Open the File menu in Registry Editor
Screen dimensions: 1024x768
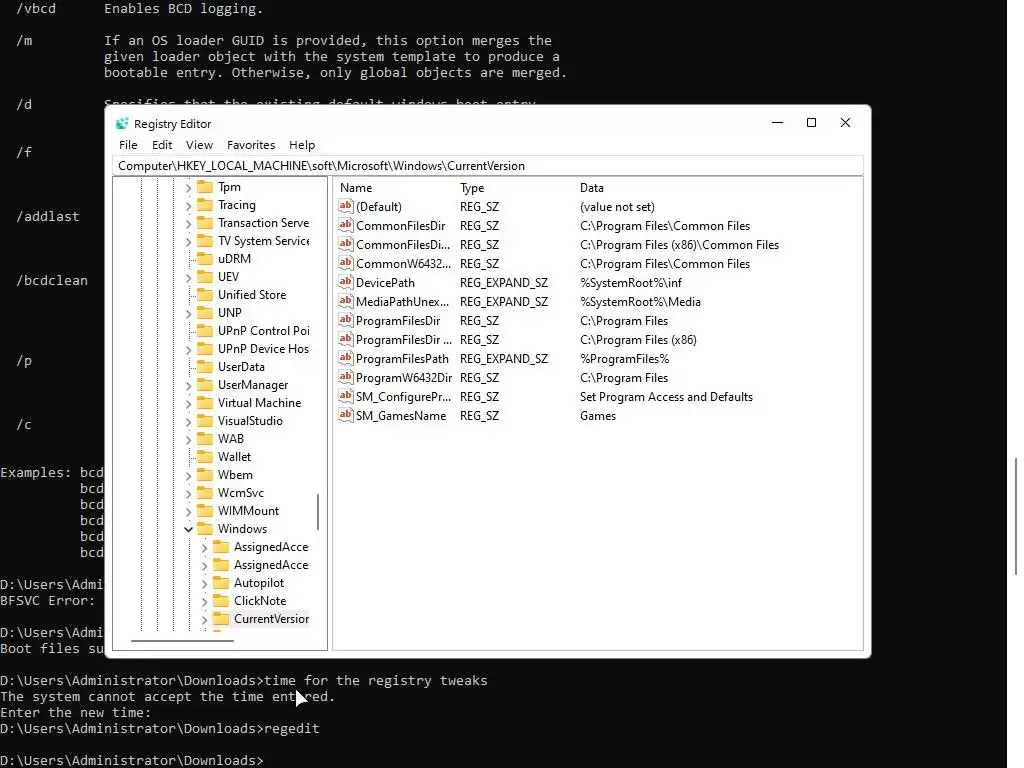pos(128,145)
